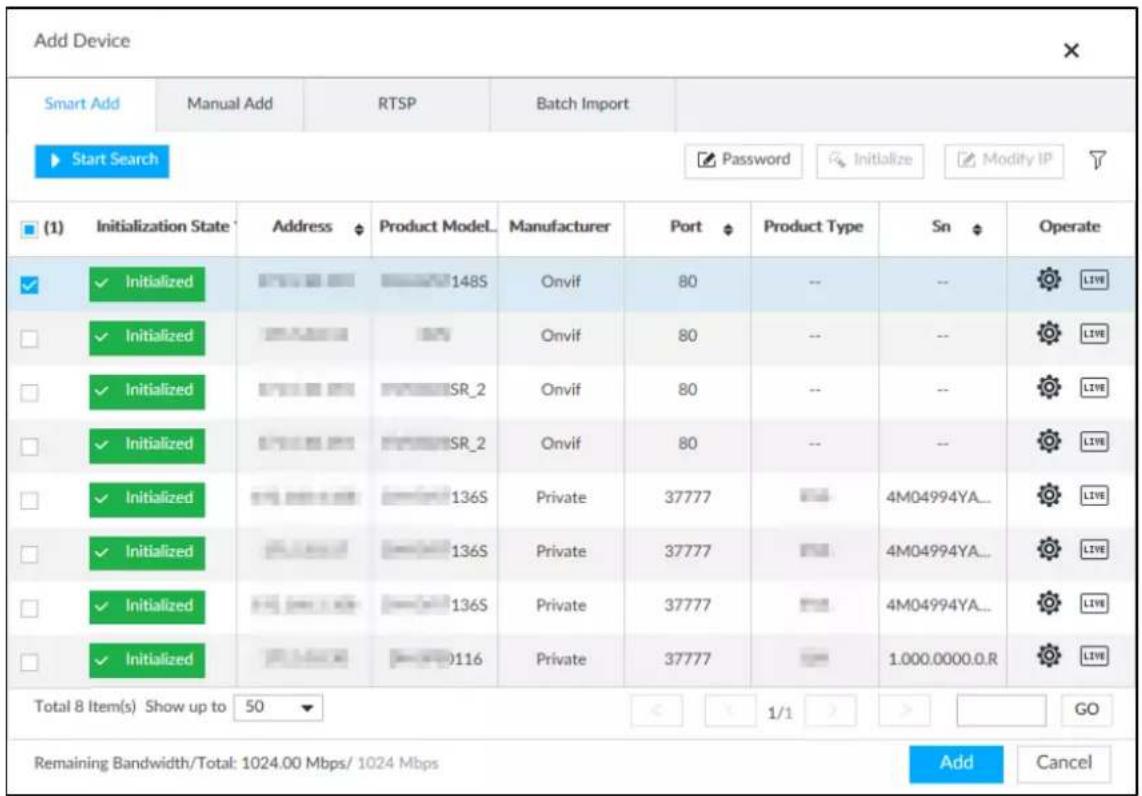This screenshot has width=1142, height=796.
Task: Jump to the last page arrow
Action: (x=905, y=710)
